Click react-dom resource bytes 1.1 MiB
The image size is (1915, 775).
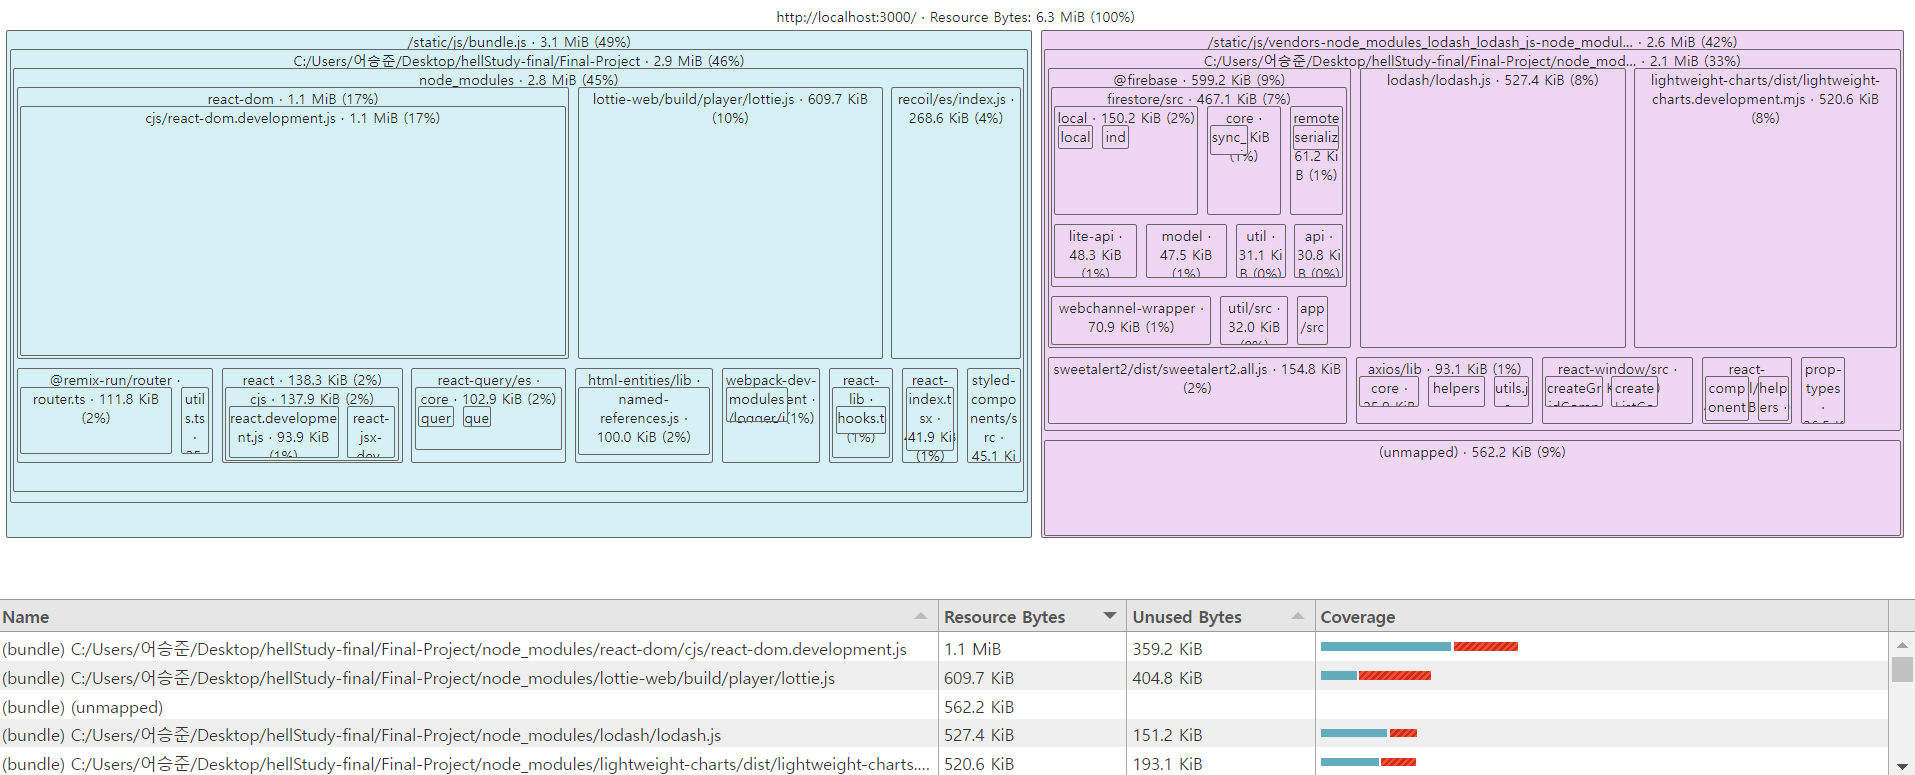click(972, 649)
